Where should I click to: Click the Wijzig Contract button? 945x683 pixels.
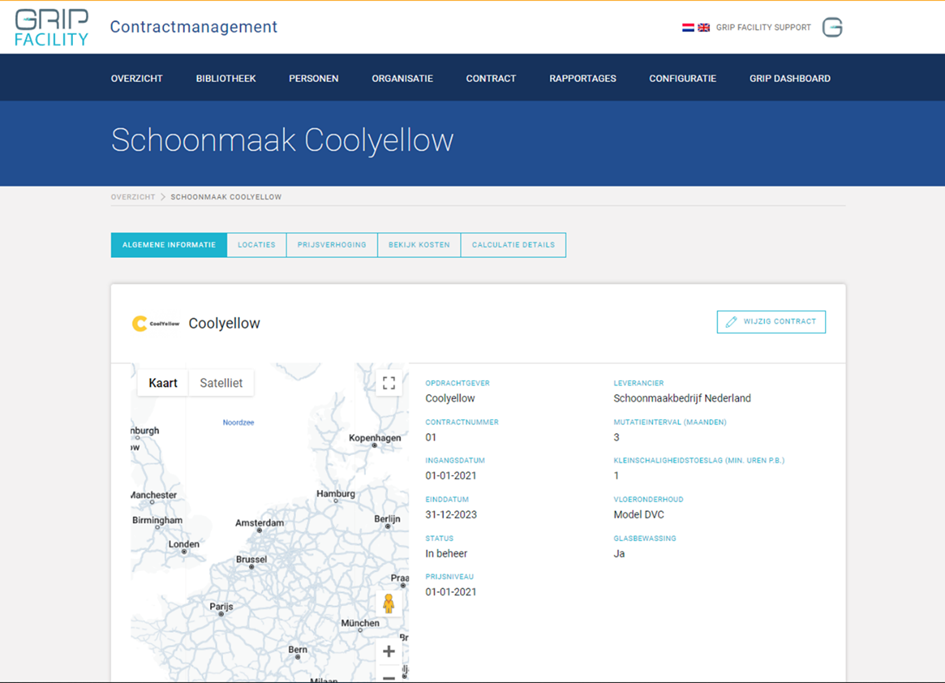click(771, 322)
